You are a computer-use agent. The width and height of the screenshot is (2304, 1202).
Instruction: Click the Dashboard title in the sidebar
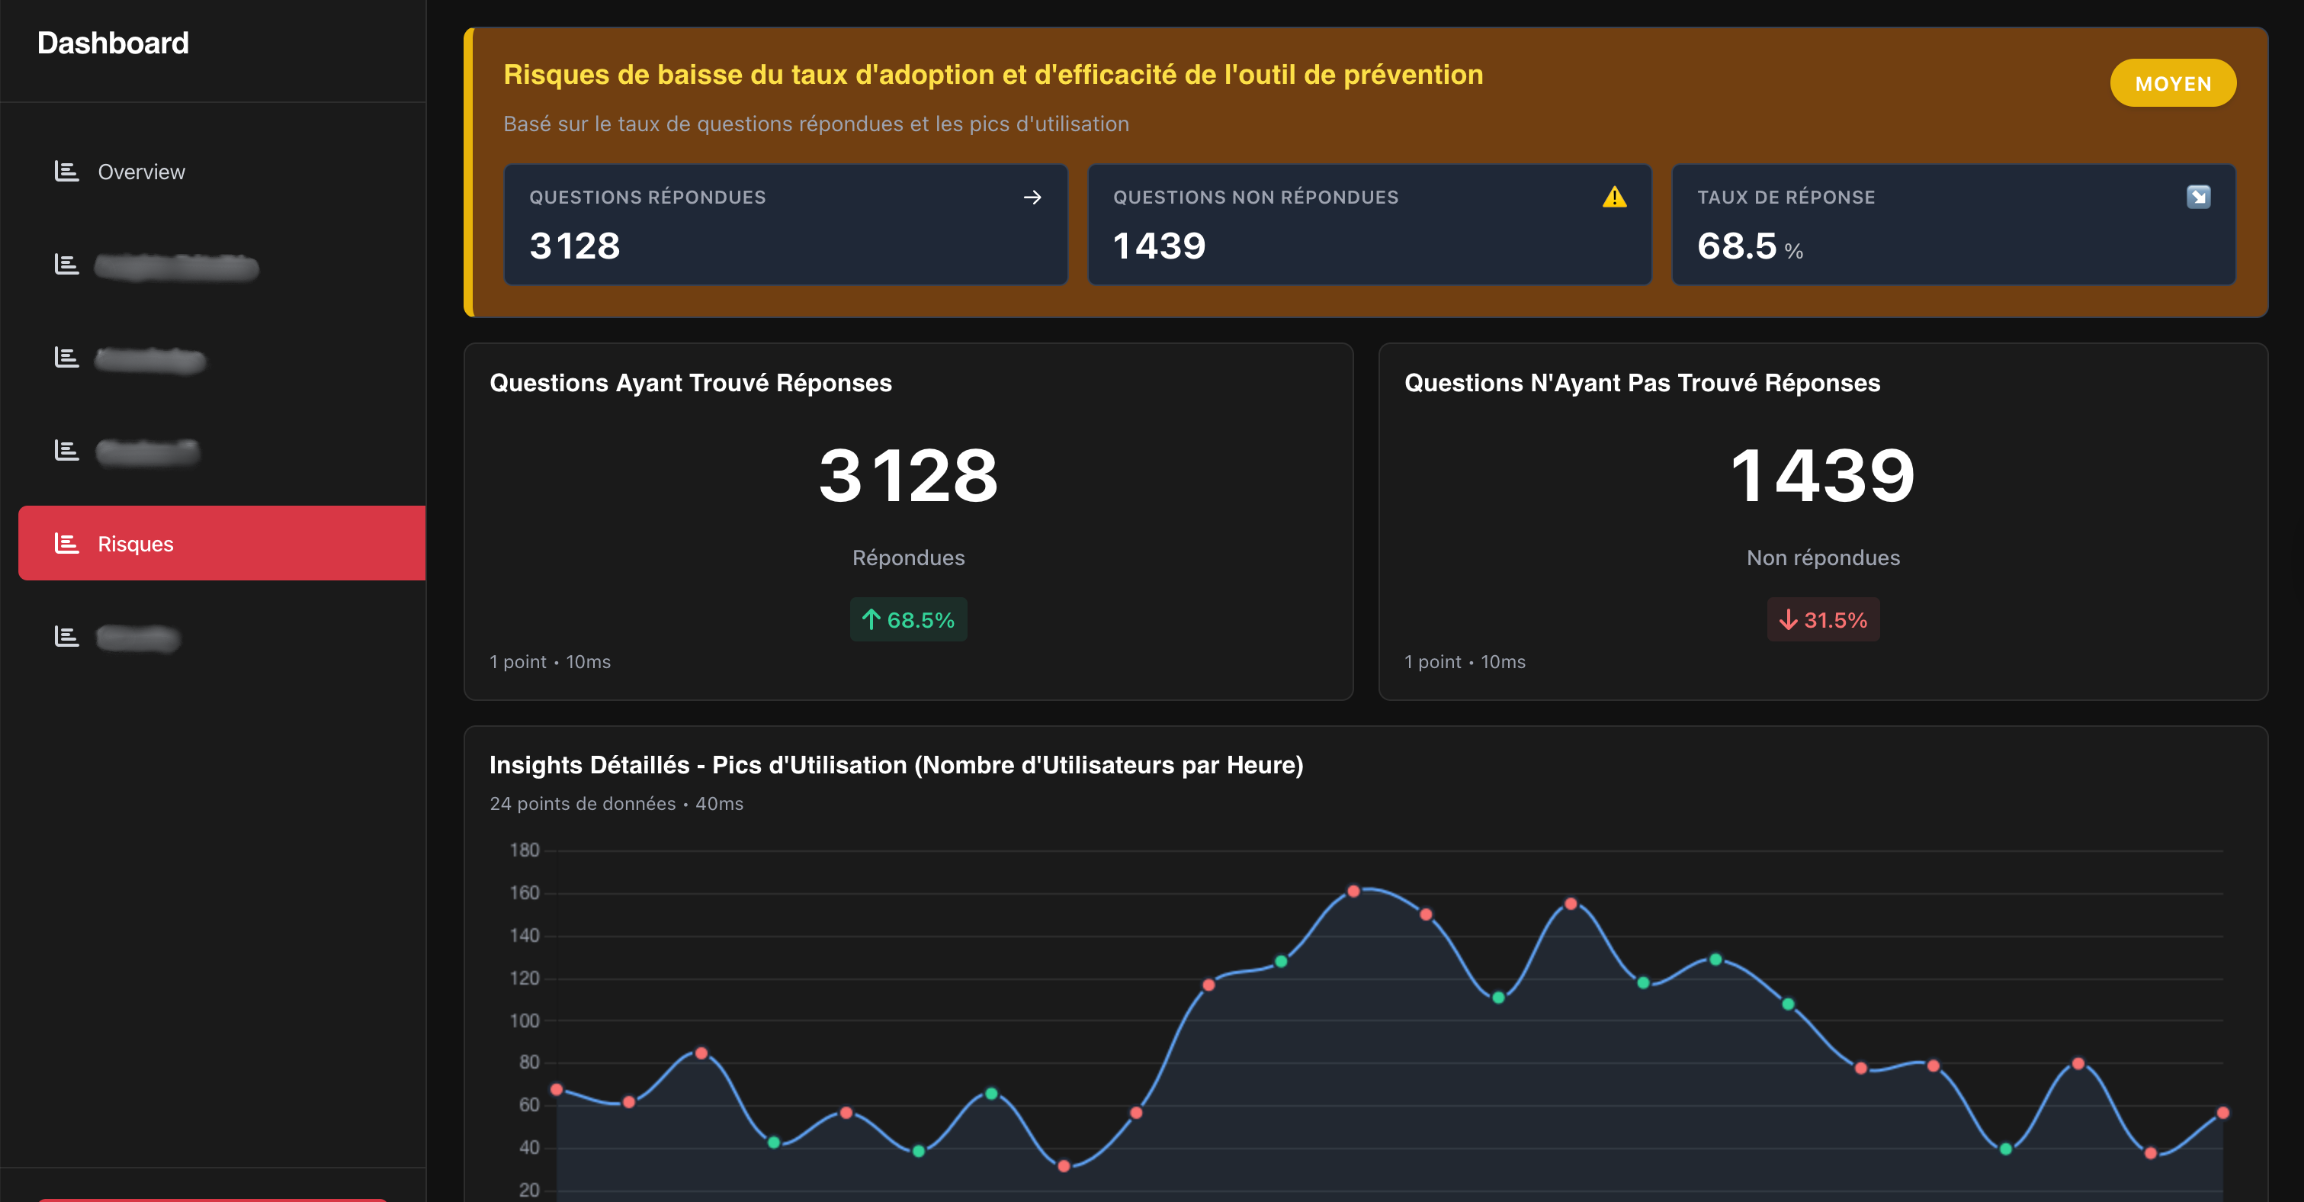113,43
